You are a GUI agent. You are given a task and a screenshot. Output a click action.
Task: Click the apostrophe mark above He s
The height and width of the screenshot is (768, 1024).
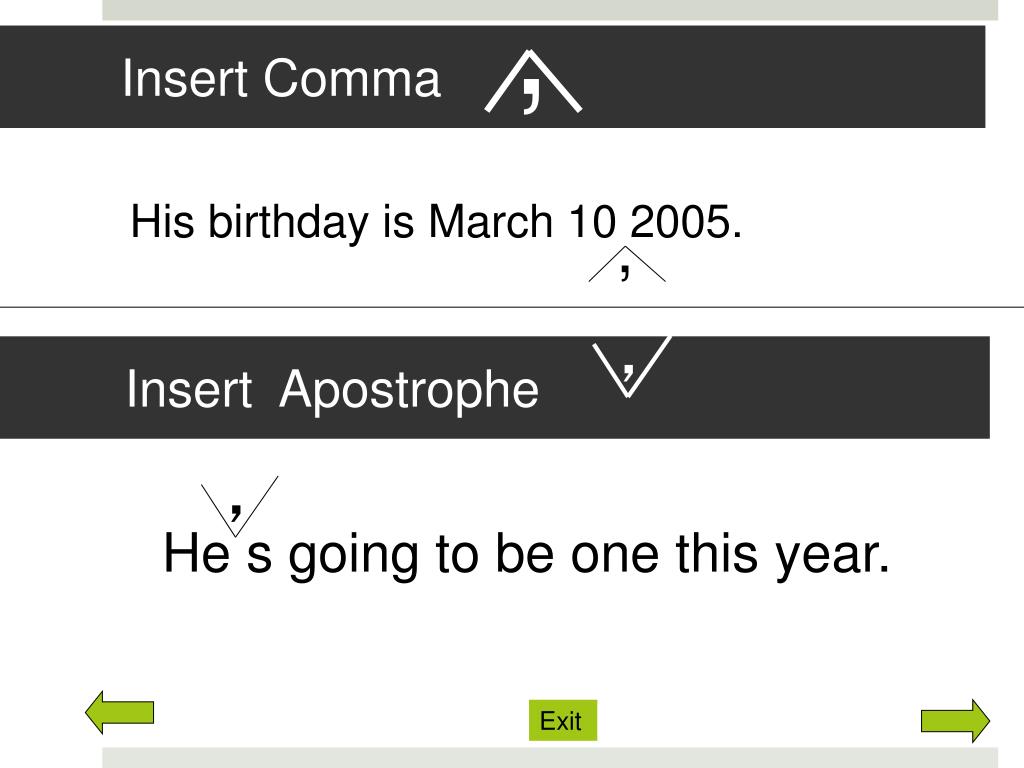[x=239, y=507]
